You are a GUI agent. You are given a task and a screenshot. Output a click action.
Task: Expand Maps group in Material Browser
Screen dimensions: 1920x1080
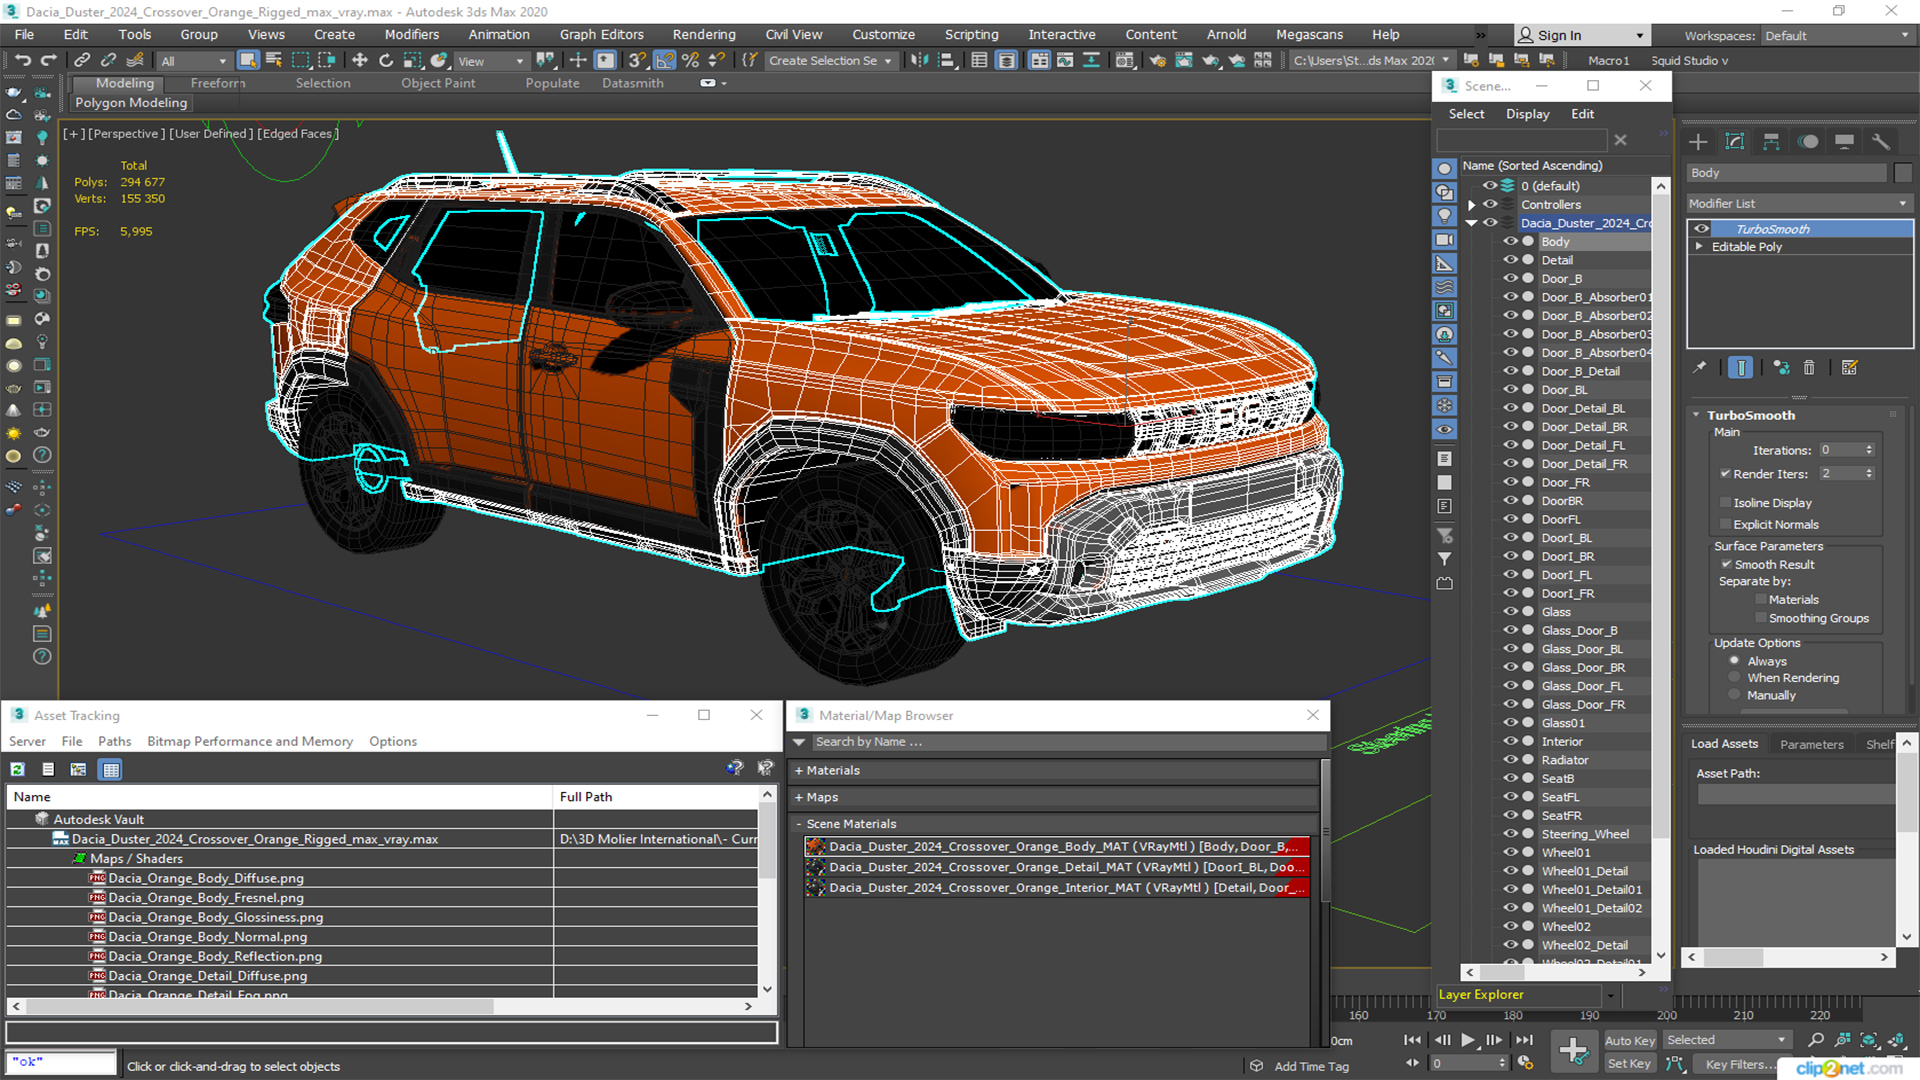coord(799,797)
